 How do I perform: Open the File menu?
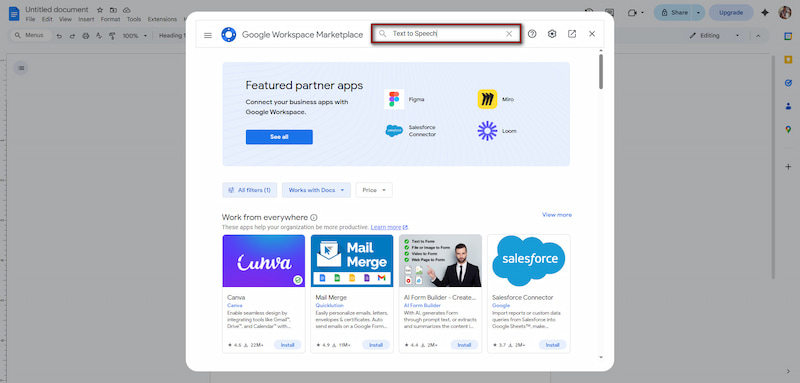[30, 19]
